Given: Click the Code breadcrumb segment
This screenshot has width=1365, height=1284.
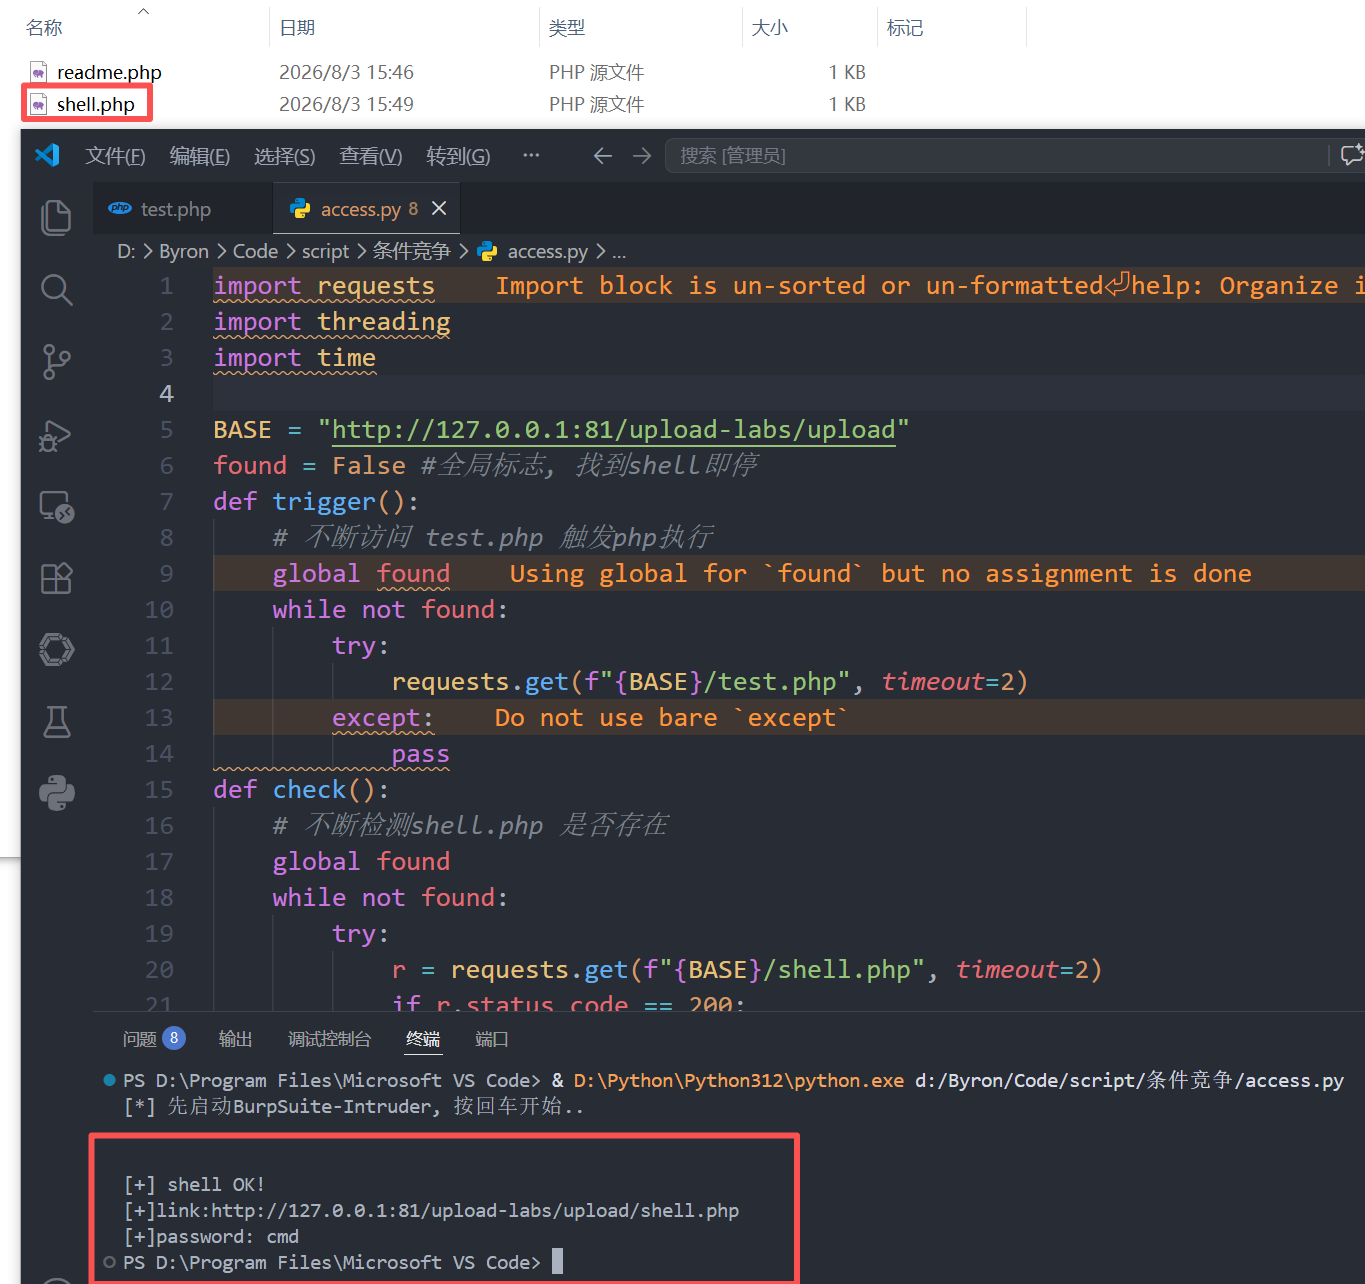Looking at the screenshot, I should coord(255,251).
